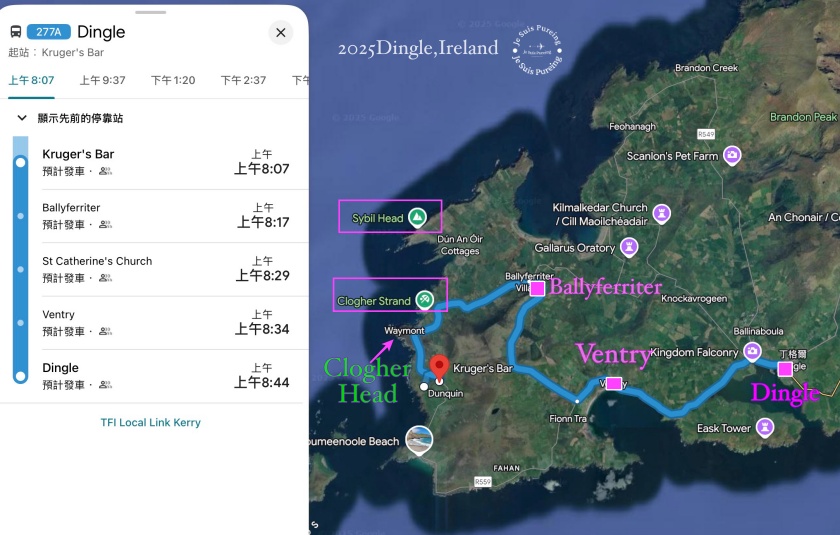
Task: Open the TFI Local Link Kerry link
Action: click(x=151, y=422)
